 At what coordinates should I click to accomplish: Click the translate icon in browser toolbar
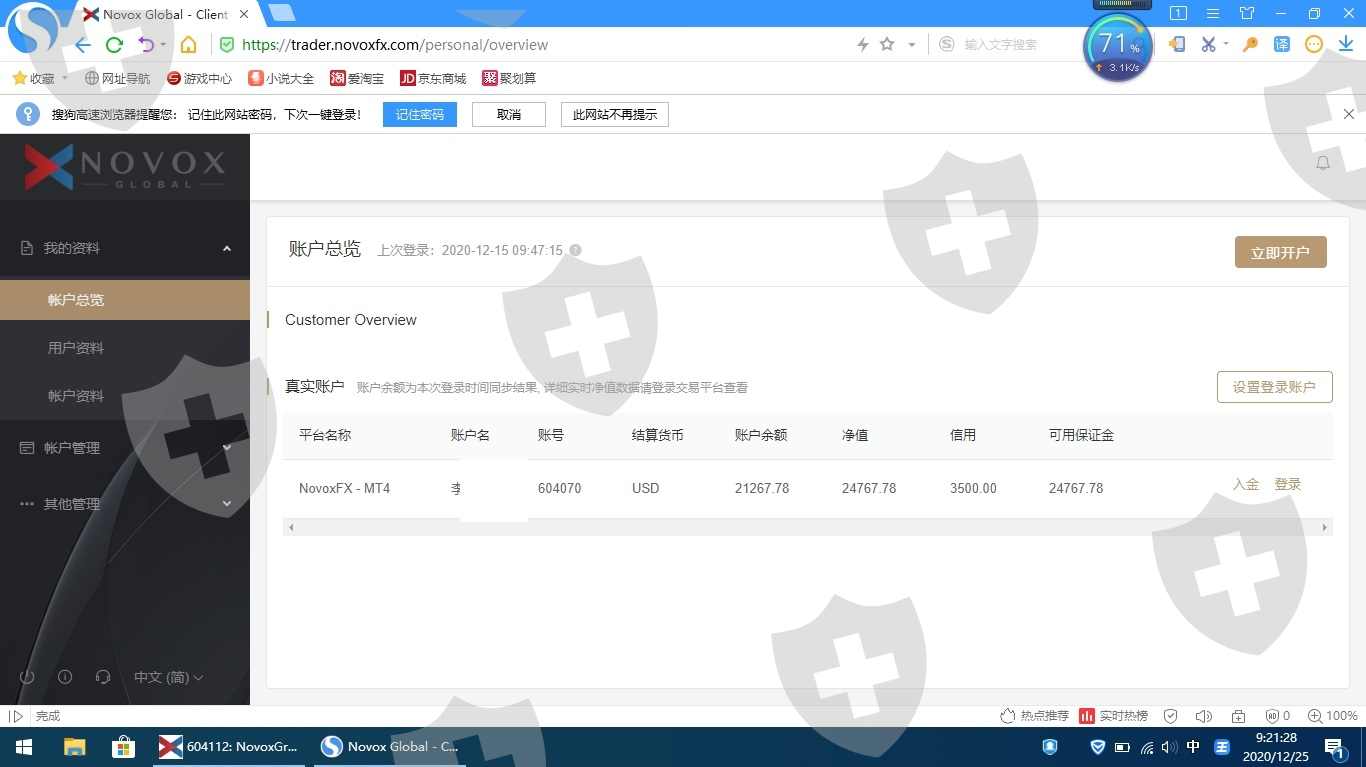(x=1281, y=44)
